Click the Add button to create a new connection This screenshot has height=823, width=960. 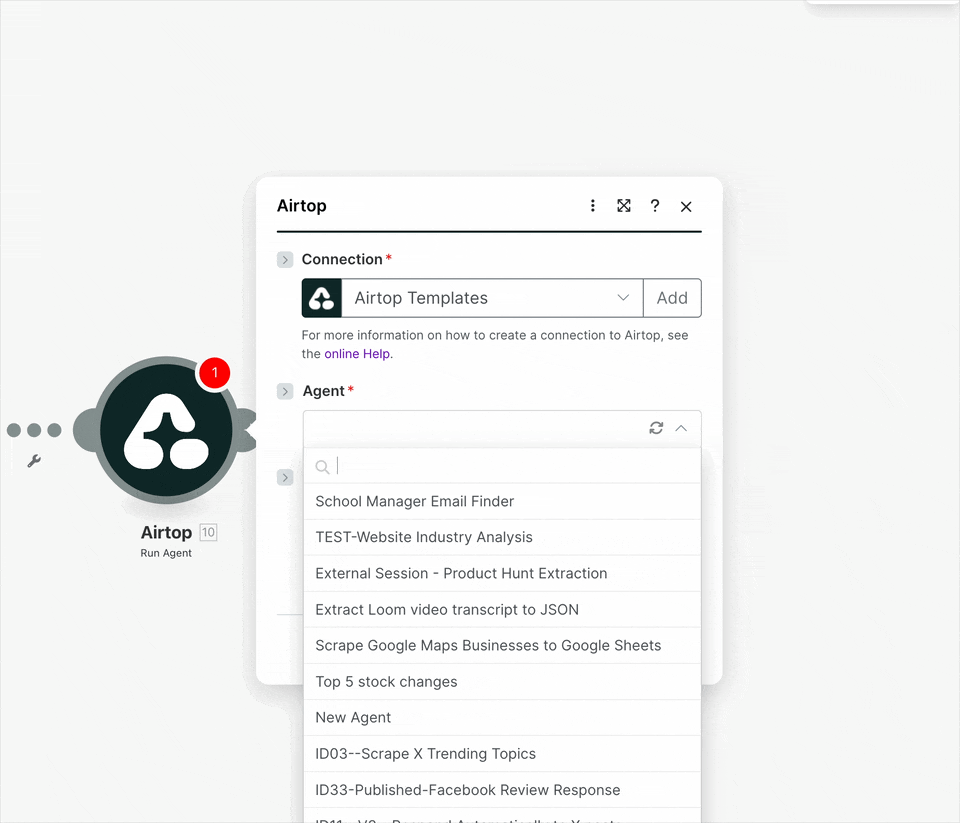(x=671, y=297)
